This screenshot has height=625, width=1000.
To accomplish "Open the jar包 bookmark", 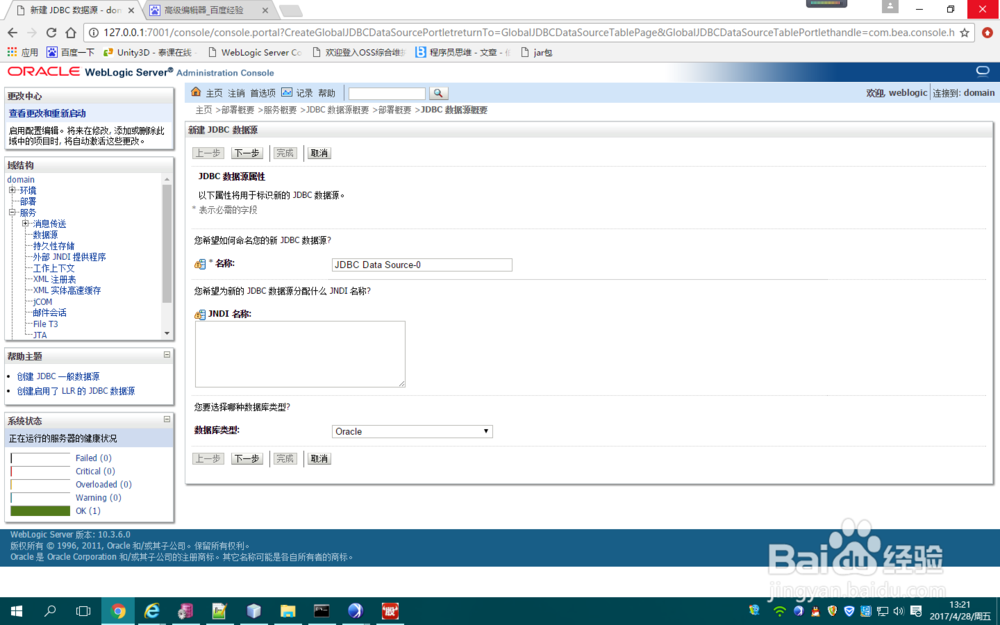I will coord(536,52).
